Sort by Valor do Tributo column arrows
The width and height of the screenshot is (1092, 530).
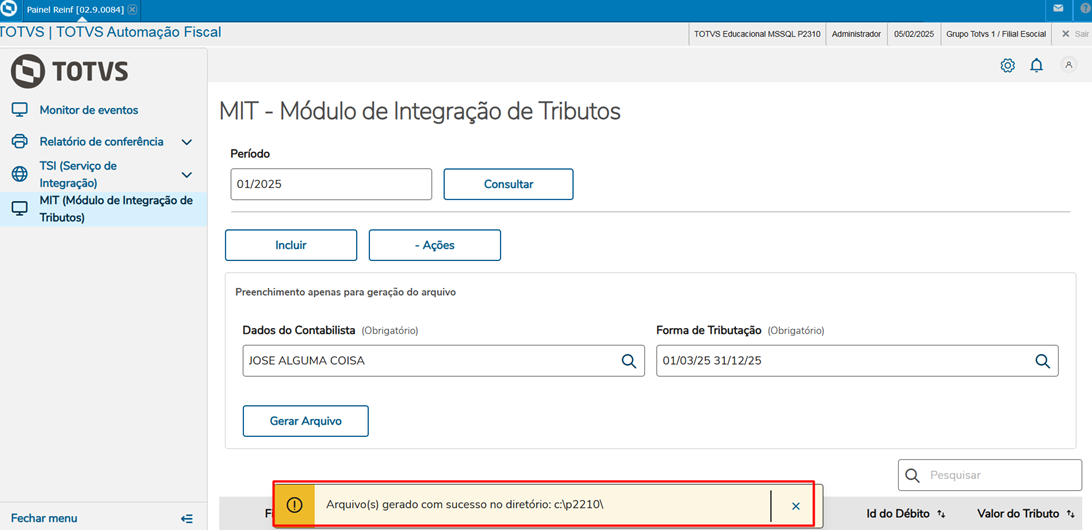coord(1070,514)
